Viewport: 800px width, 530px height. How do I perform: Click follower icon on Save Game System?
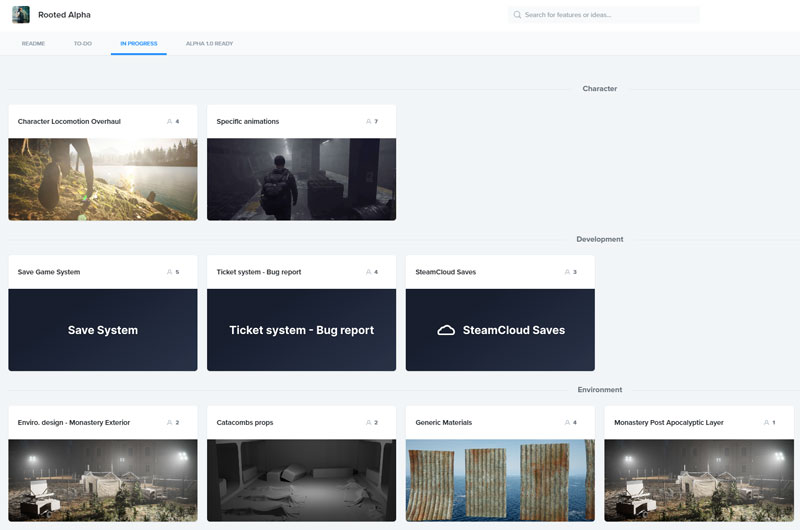point(170,272)
